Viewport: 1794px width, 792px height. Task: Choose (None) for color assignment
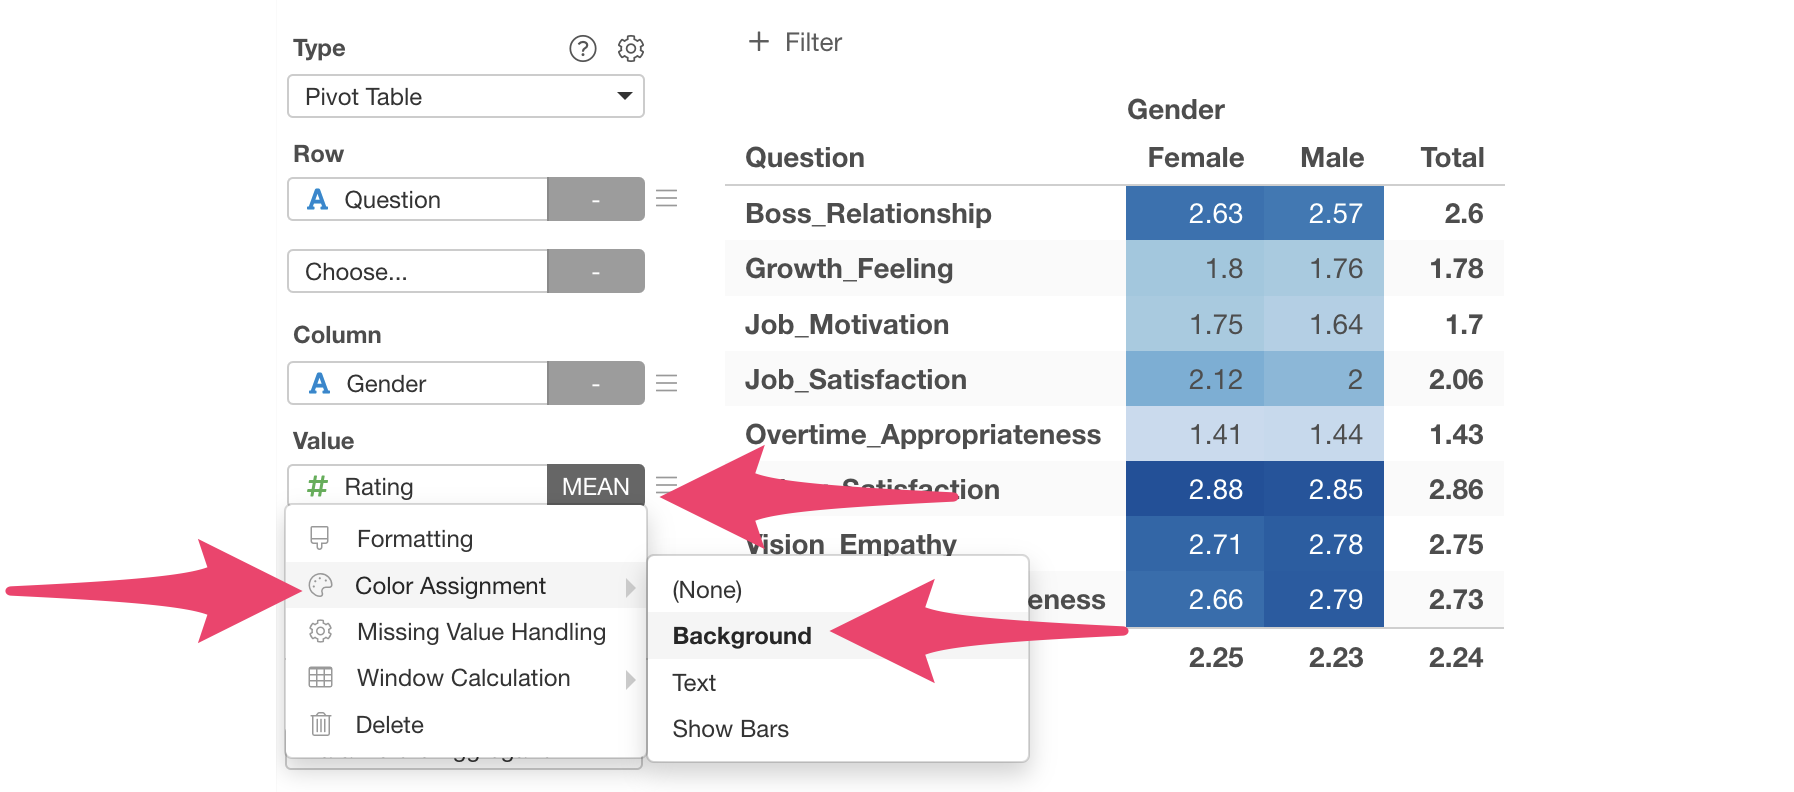pyautogui.click(x=707, y=590)
